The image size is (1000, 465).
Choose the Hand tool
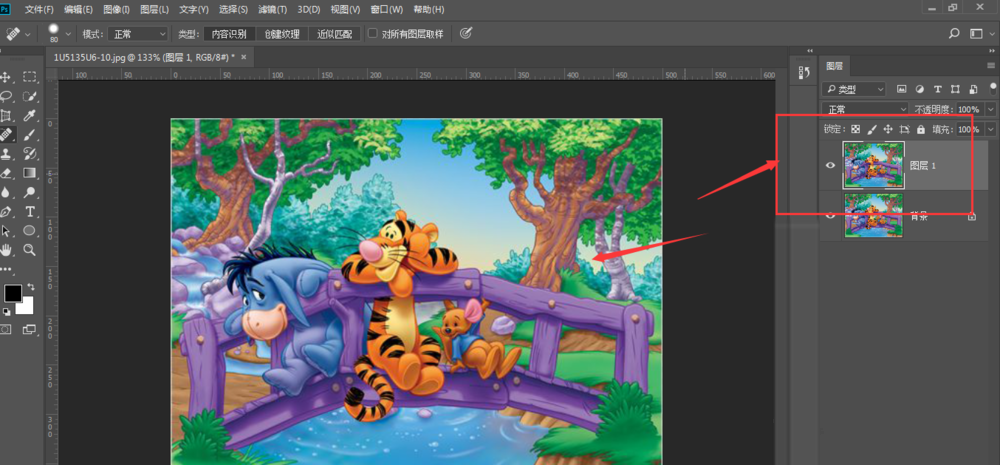[6, 249]
